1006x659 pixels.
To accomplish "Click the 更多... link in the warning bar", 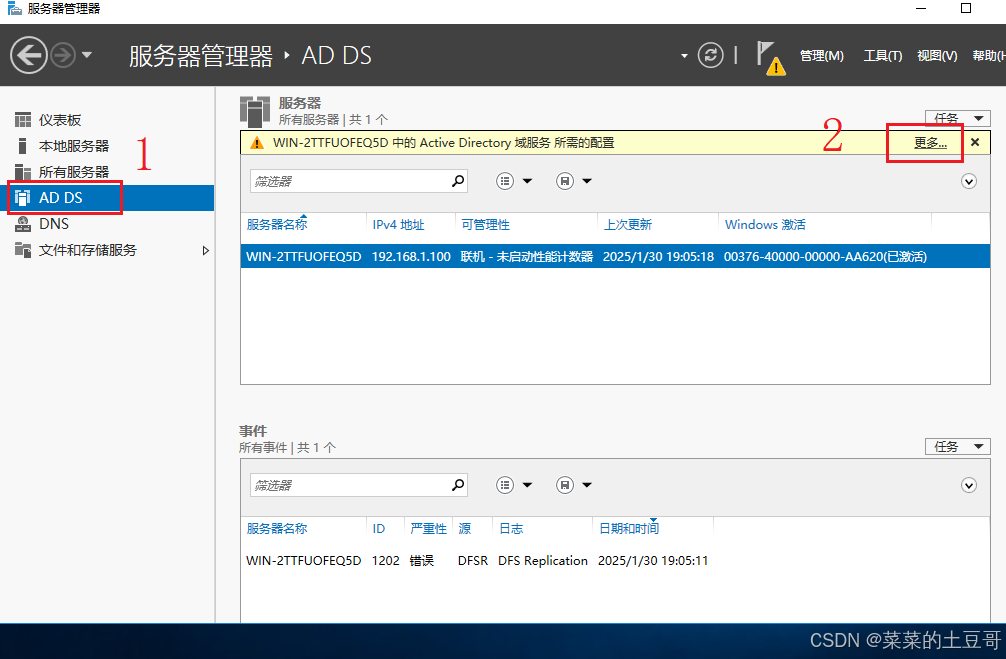I will [930, 142].
